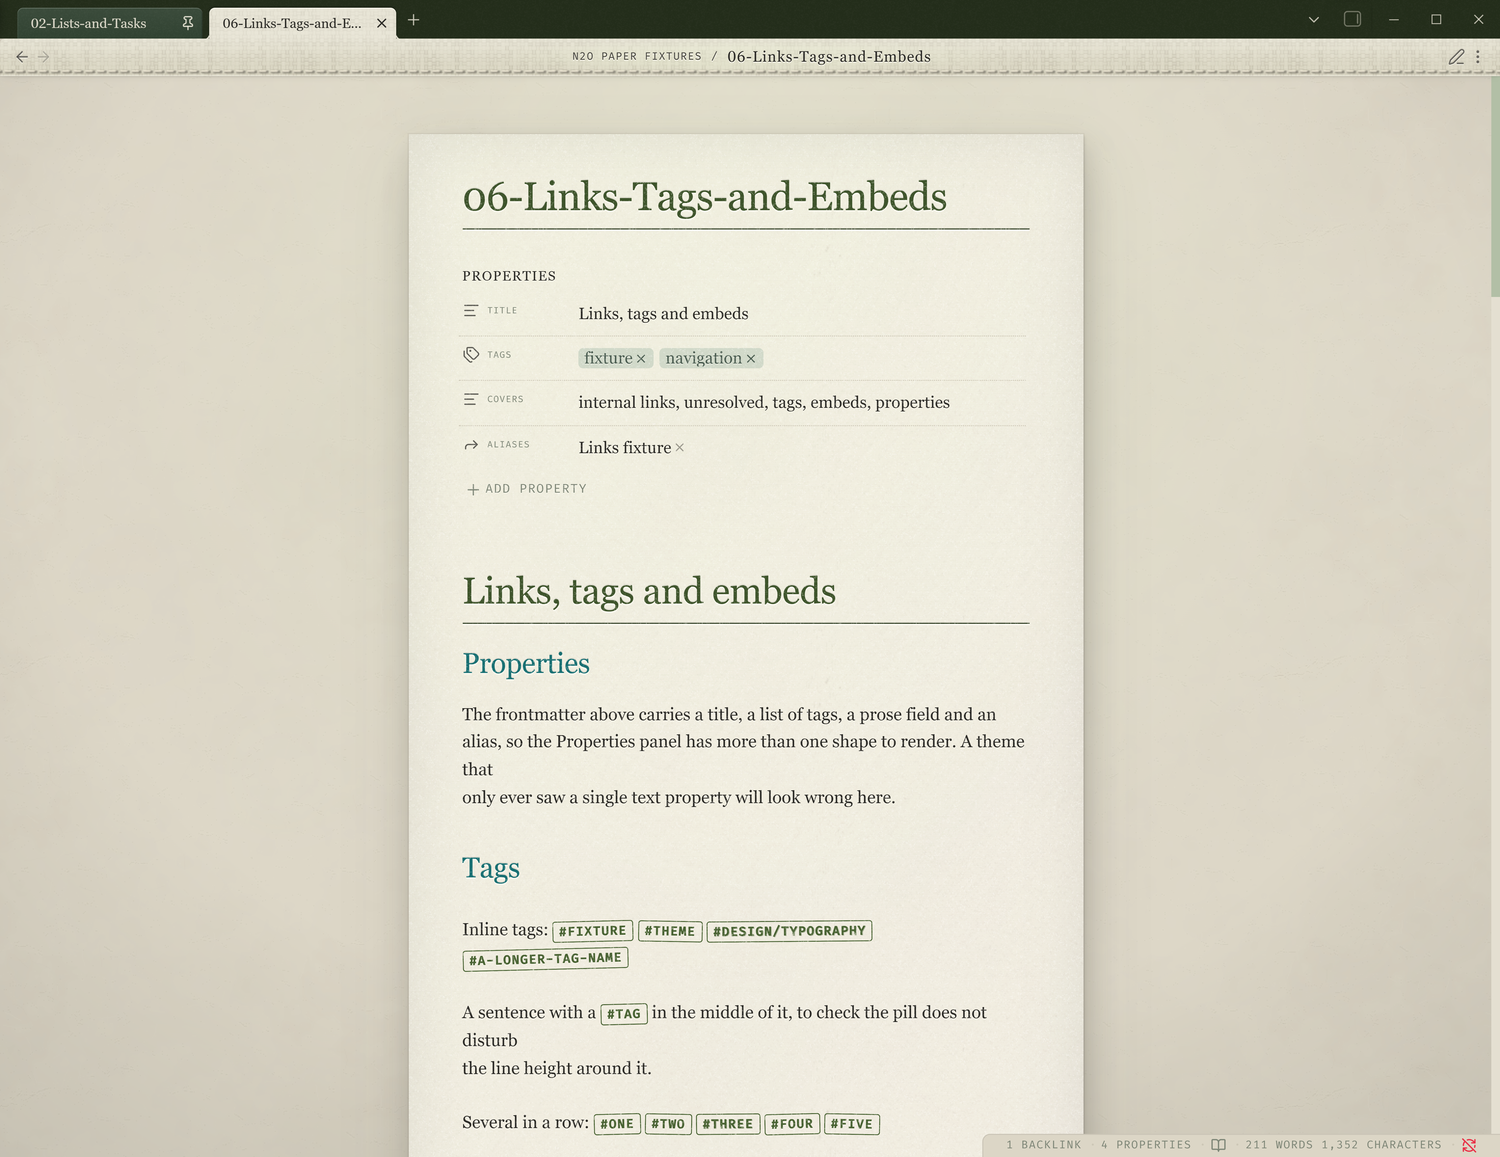Toggle the right sidebar panel

coord(1352,19)
